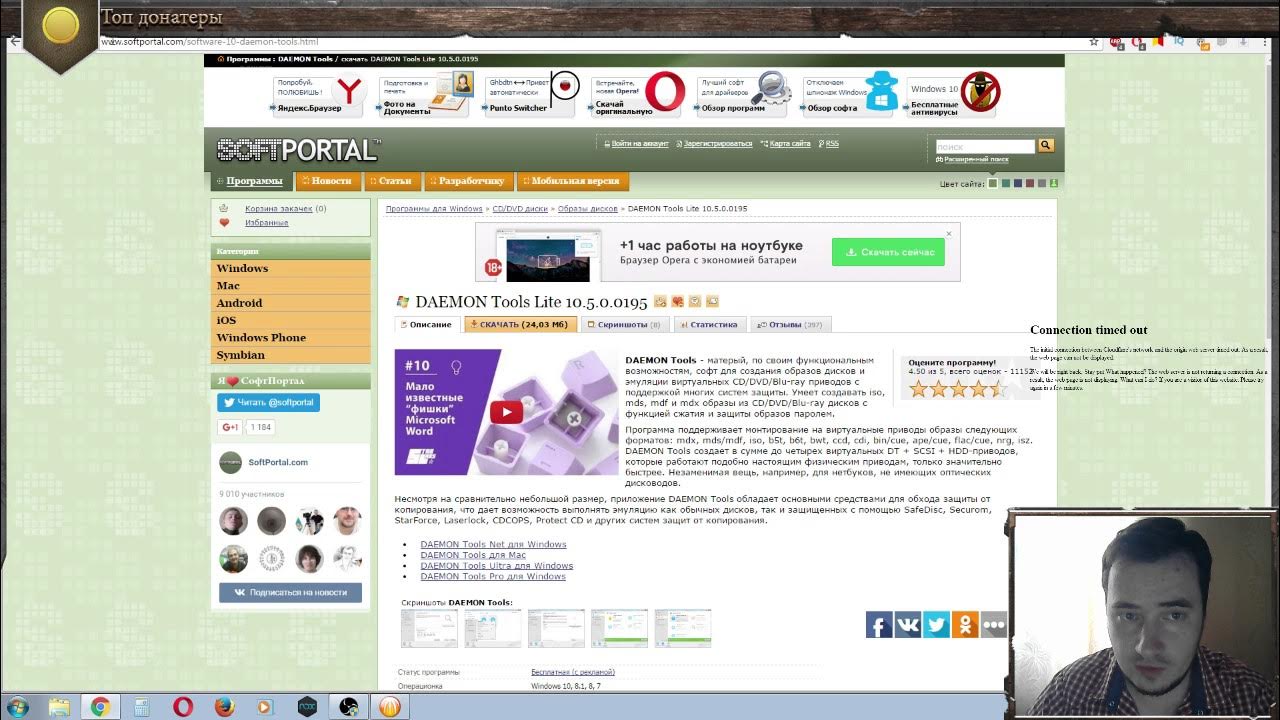
Task: Select the Windows category
Action: coord(290,268)
